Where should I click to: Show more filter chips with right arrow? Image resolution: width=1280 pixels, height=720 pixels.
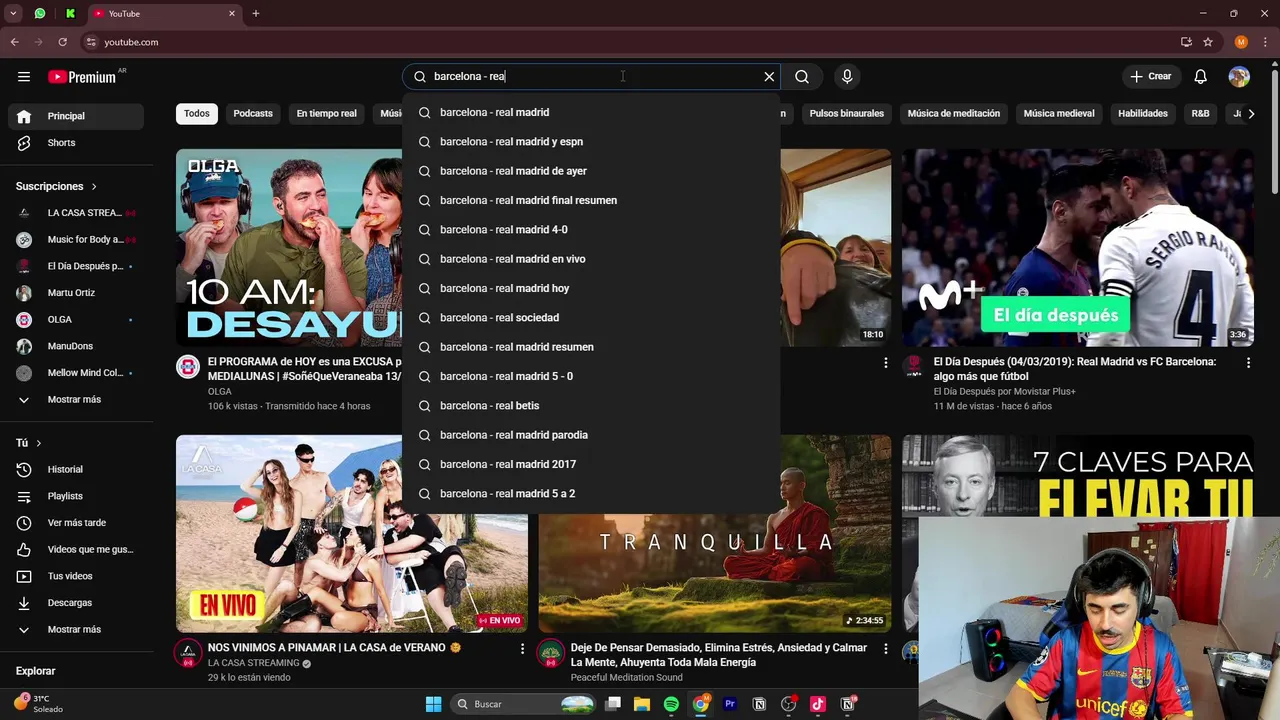[x=1251, y=114]
